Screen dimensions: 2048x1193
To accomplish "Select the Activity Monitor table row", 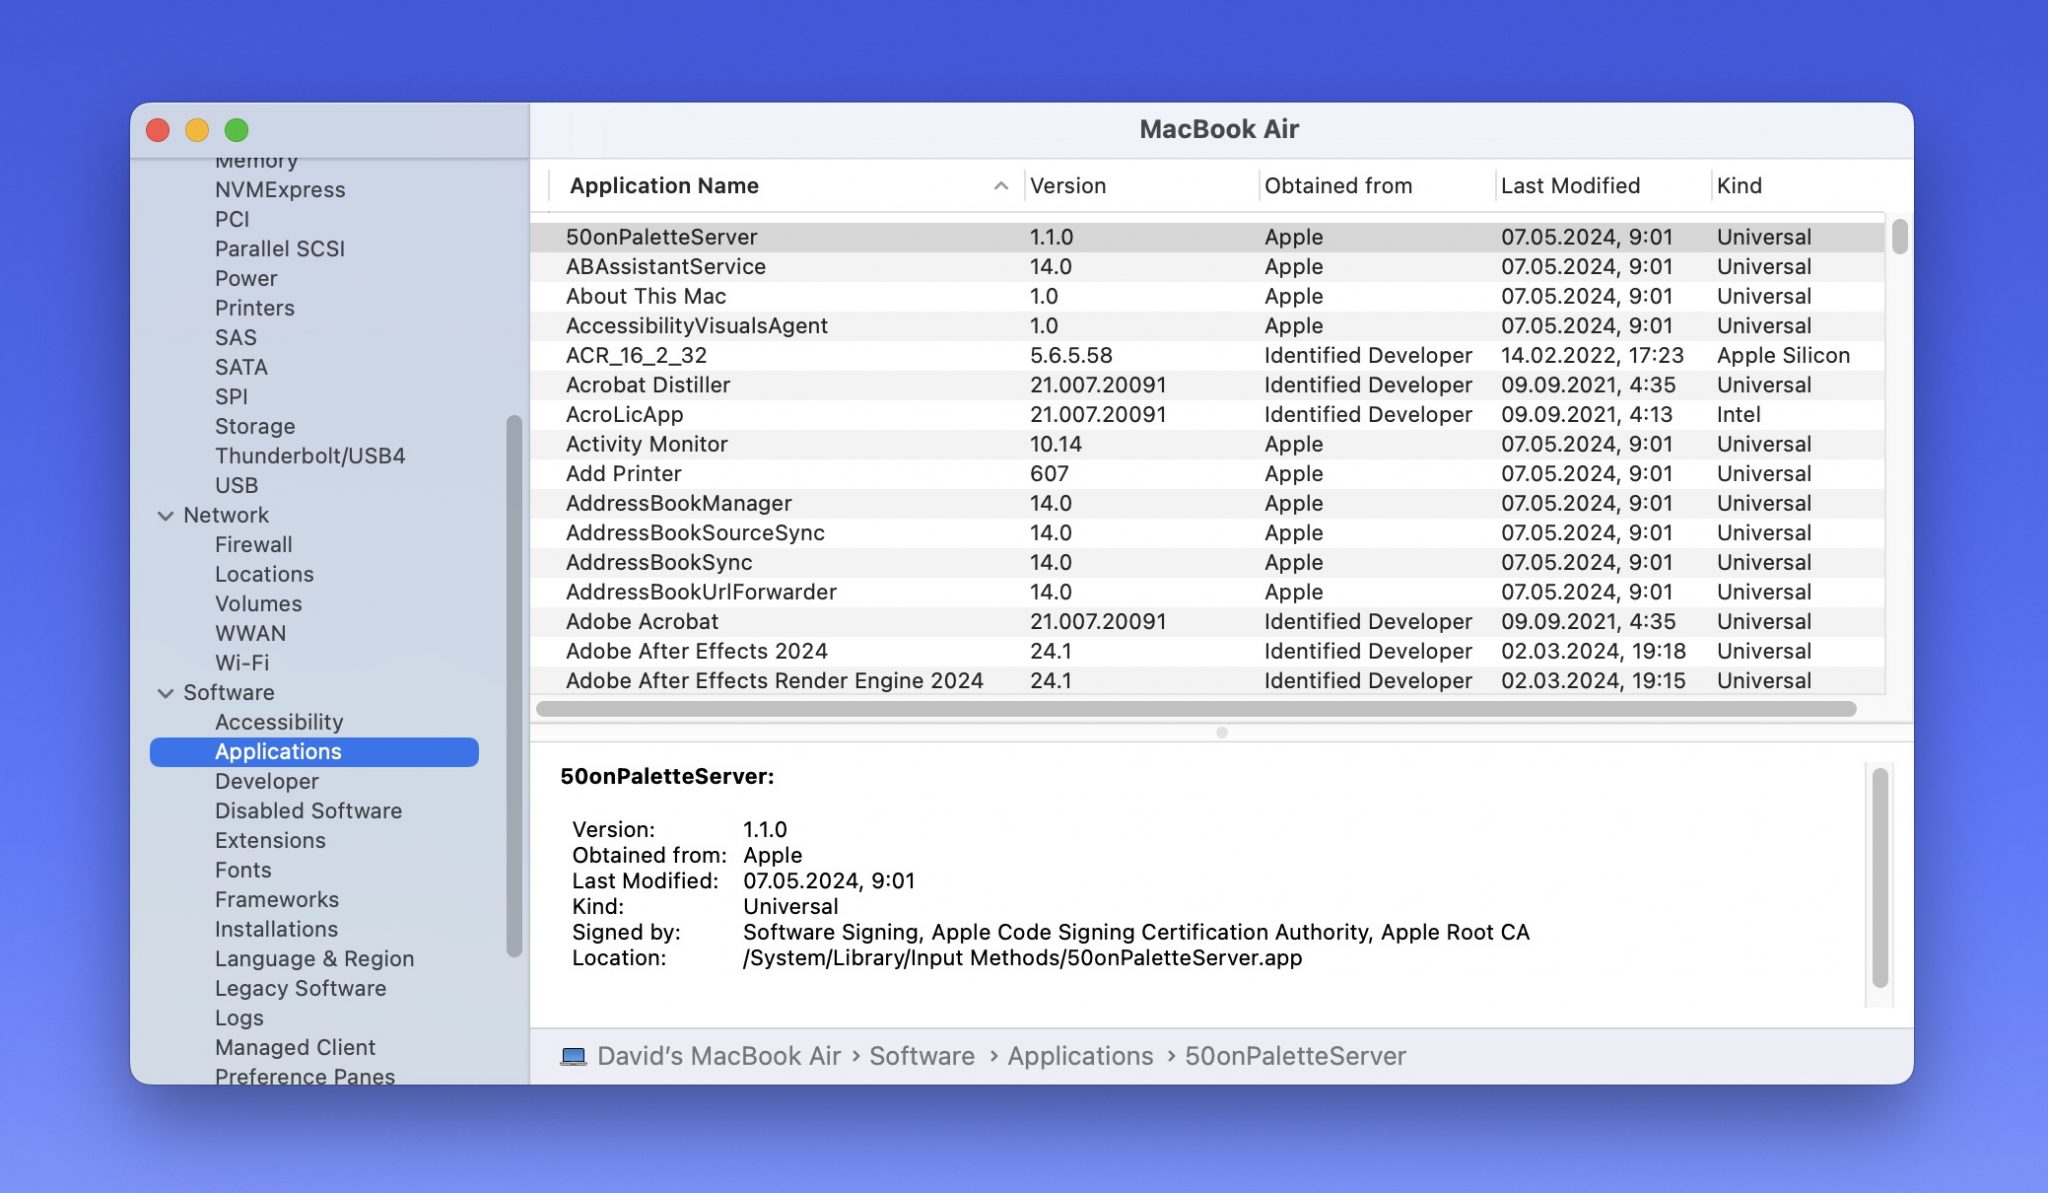I will [646, 444].
